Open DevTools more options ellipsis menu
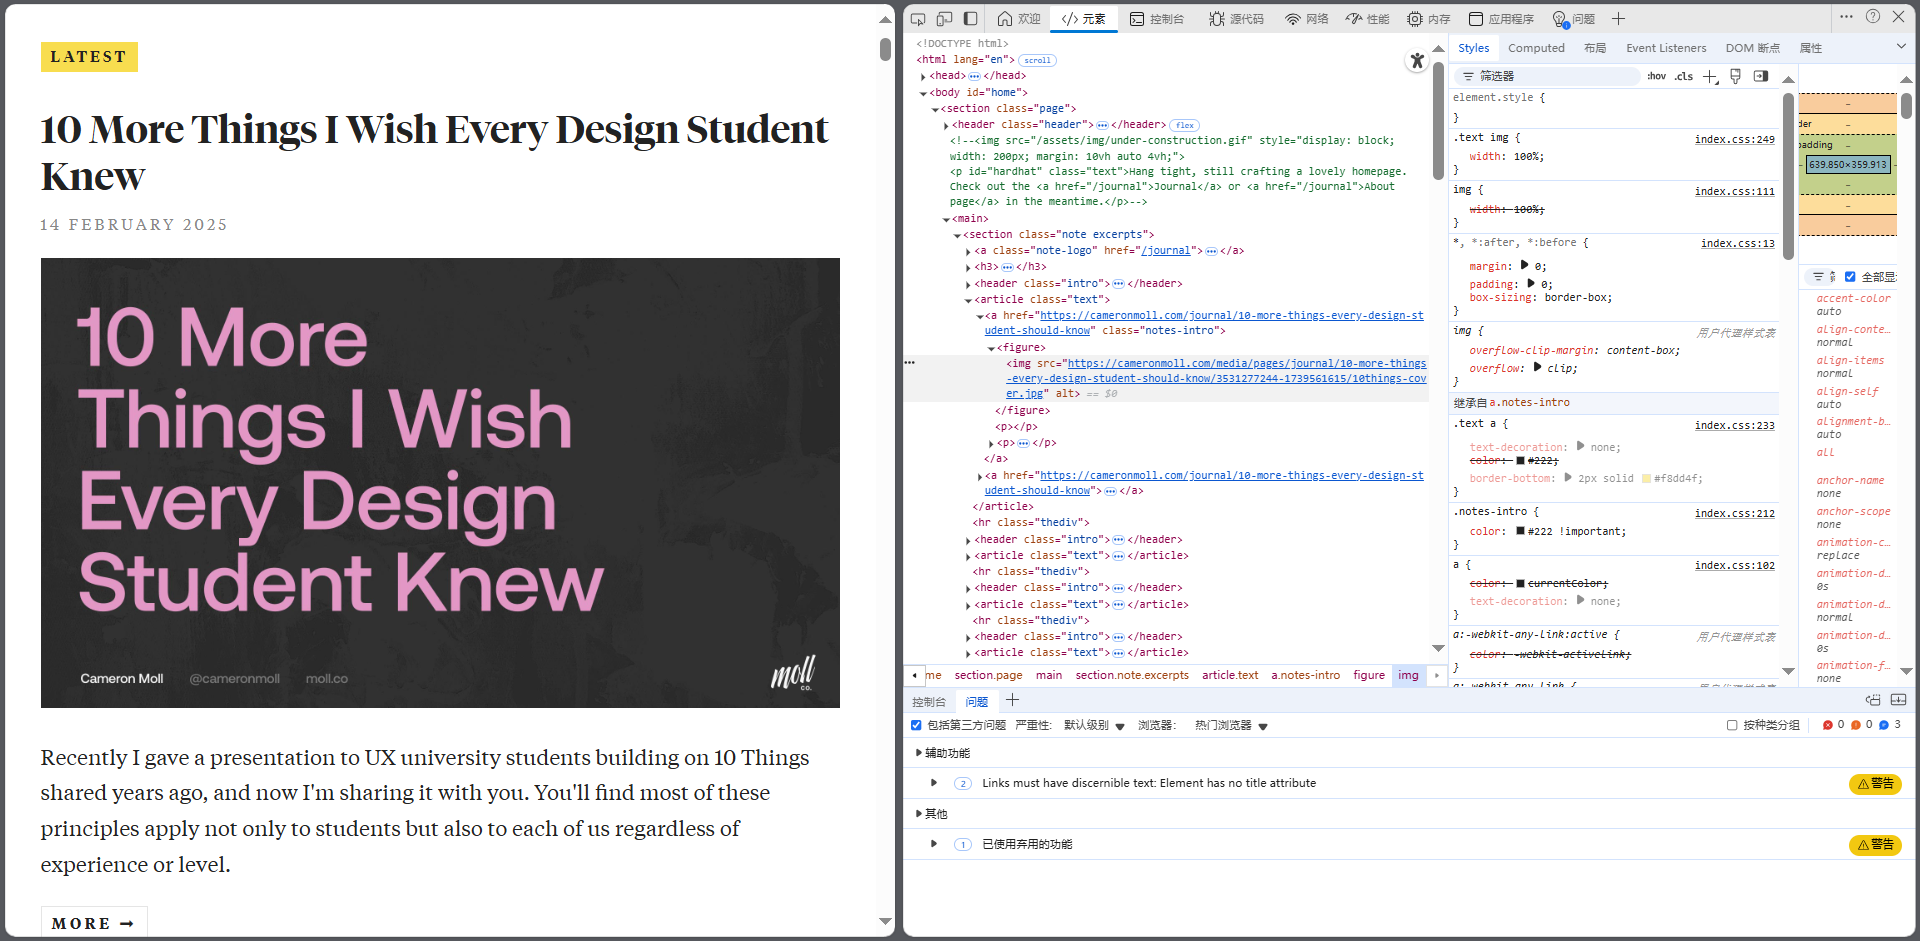Image resolution: width=1920 pixels, height=941 pixels. pos(1846,17)
